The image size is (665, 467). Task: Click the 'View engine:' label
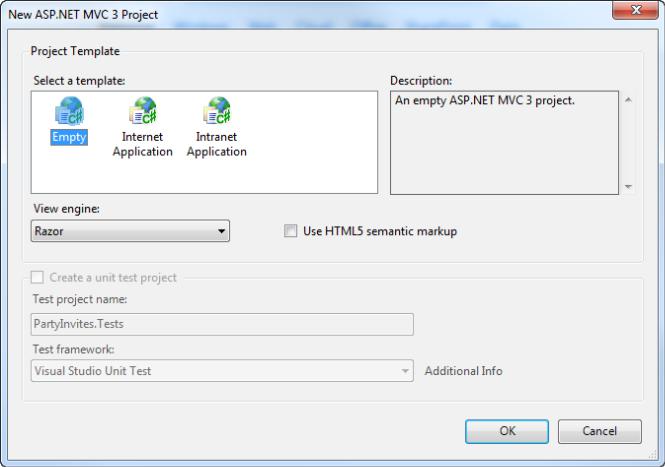(x=67, y=209)
